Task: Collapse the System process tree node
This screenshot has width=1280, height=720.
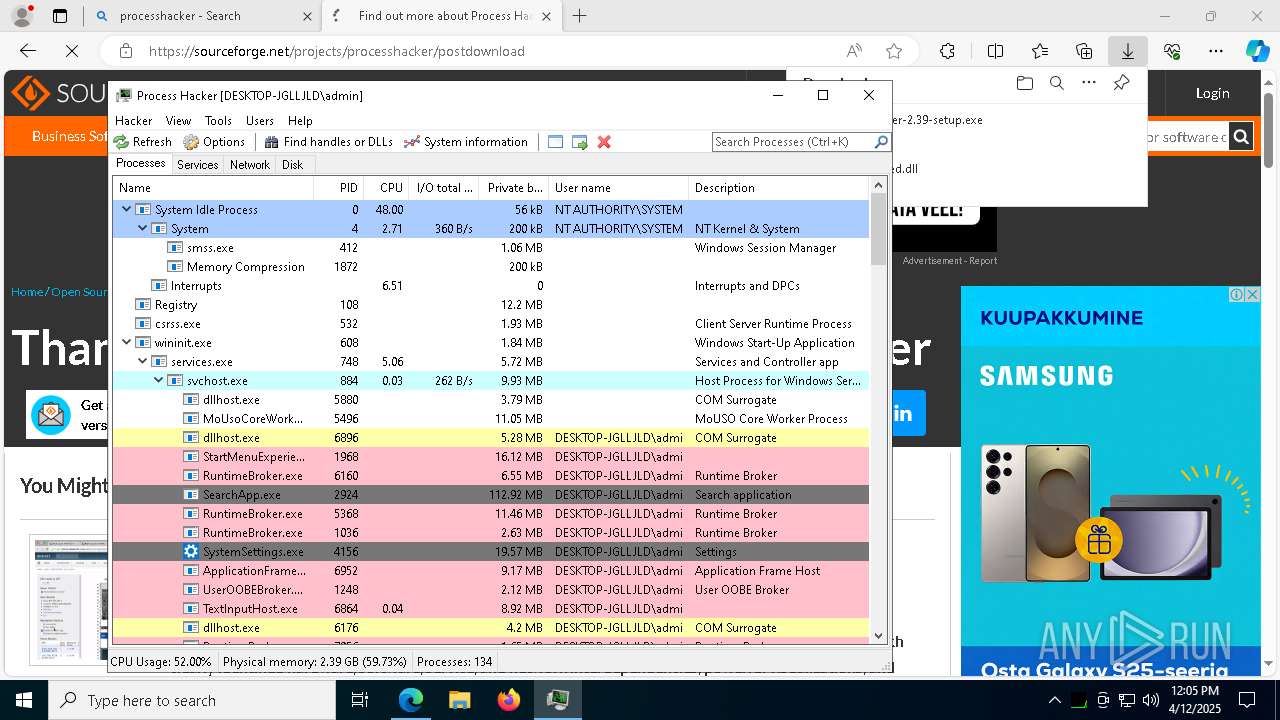Action: 143,228
